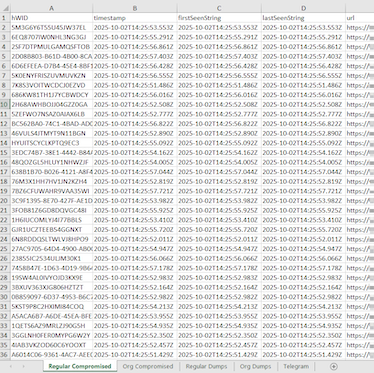Select hWID cell 686KW81TH1J7YCBWDCY
Viewport: 374px width, 373px height.
pyautogui.click(x=51, y=95)
